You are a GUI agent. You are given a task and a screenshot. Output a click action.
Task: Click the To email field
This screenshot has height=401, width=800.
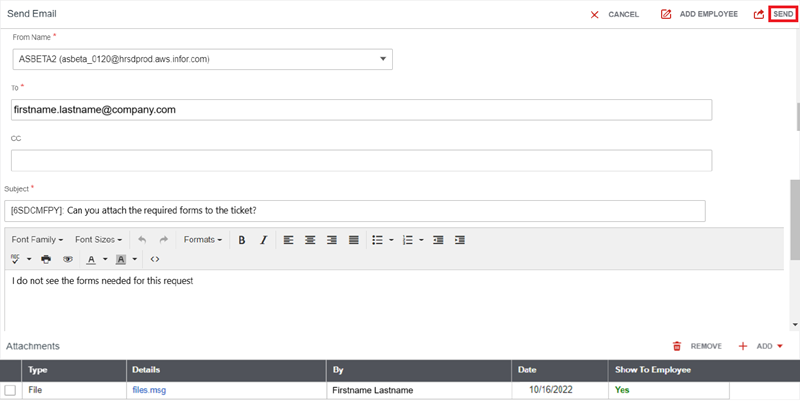(x=361, y=110)
